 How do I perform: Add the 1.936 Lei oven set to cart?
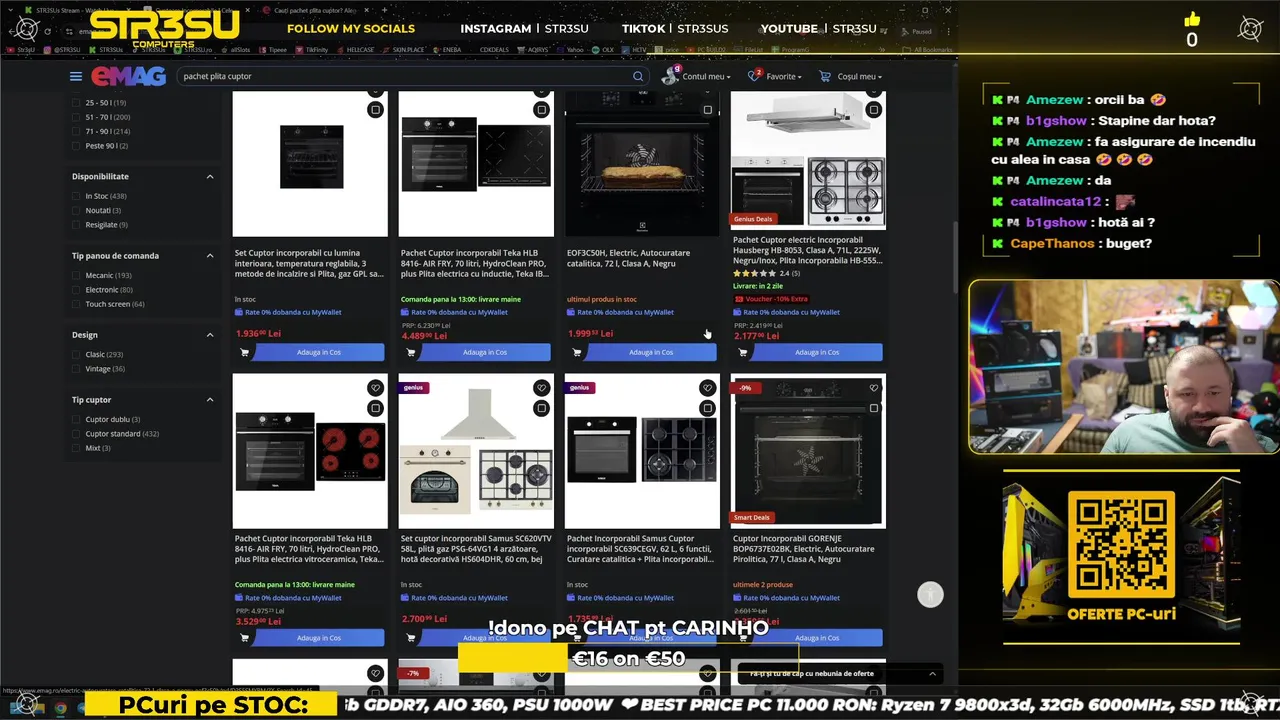point(309,352)
